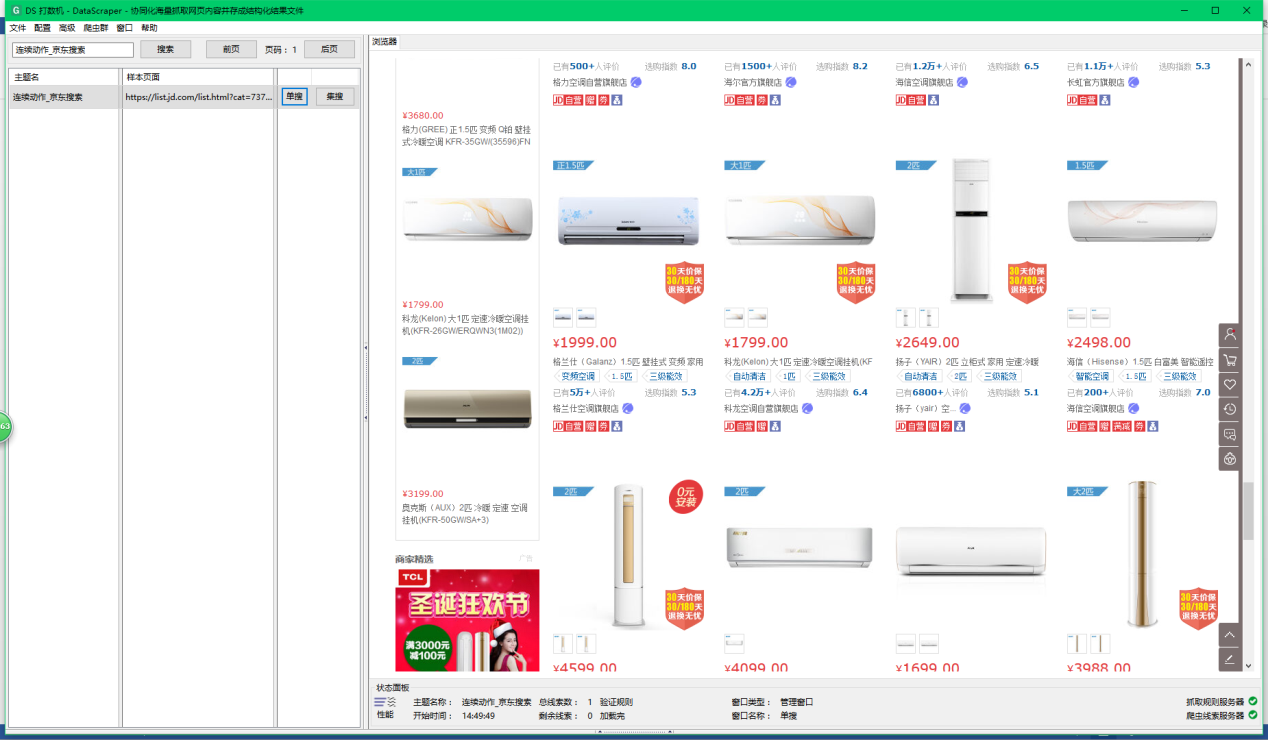Click the DataScraper app icon in title bar
1268x740 pixels.
point(15,10)
